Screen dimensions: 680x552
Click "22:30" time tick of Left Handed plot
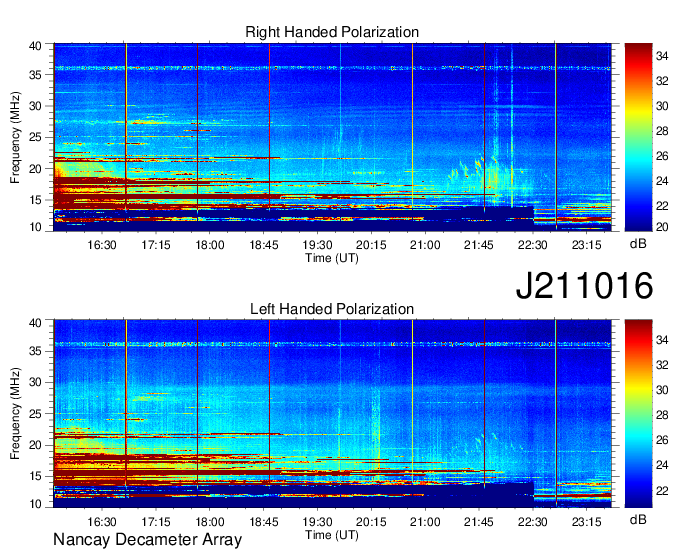pos(533,522)
